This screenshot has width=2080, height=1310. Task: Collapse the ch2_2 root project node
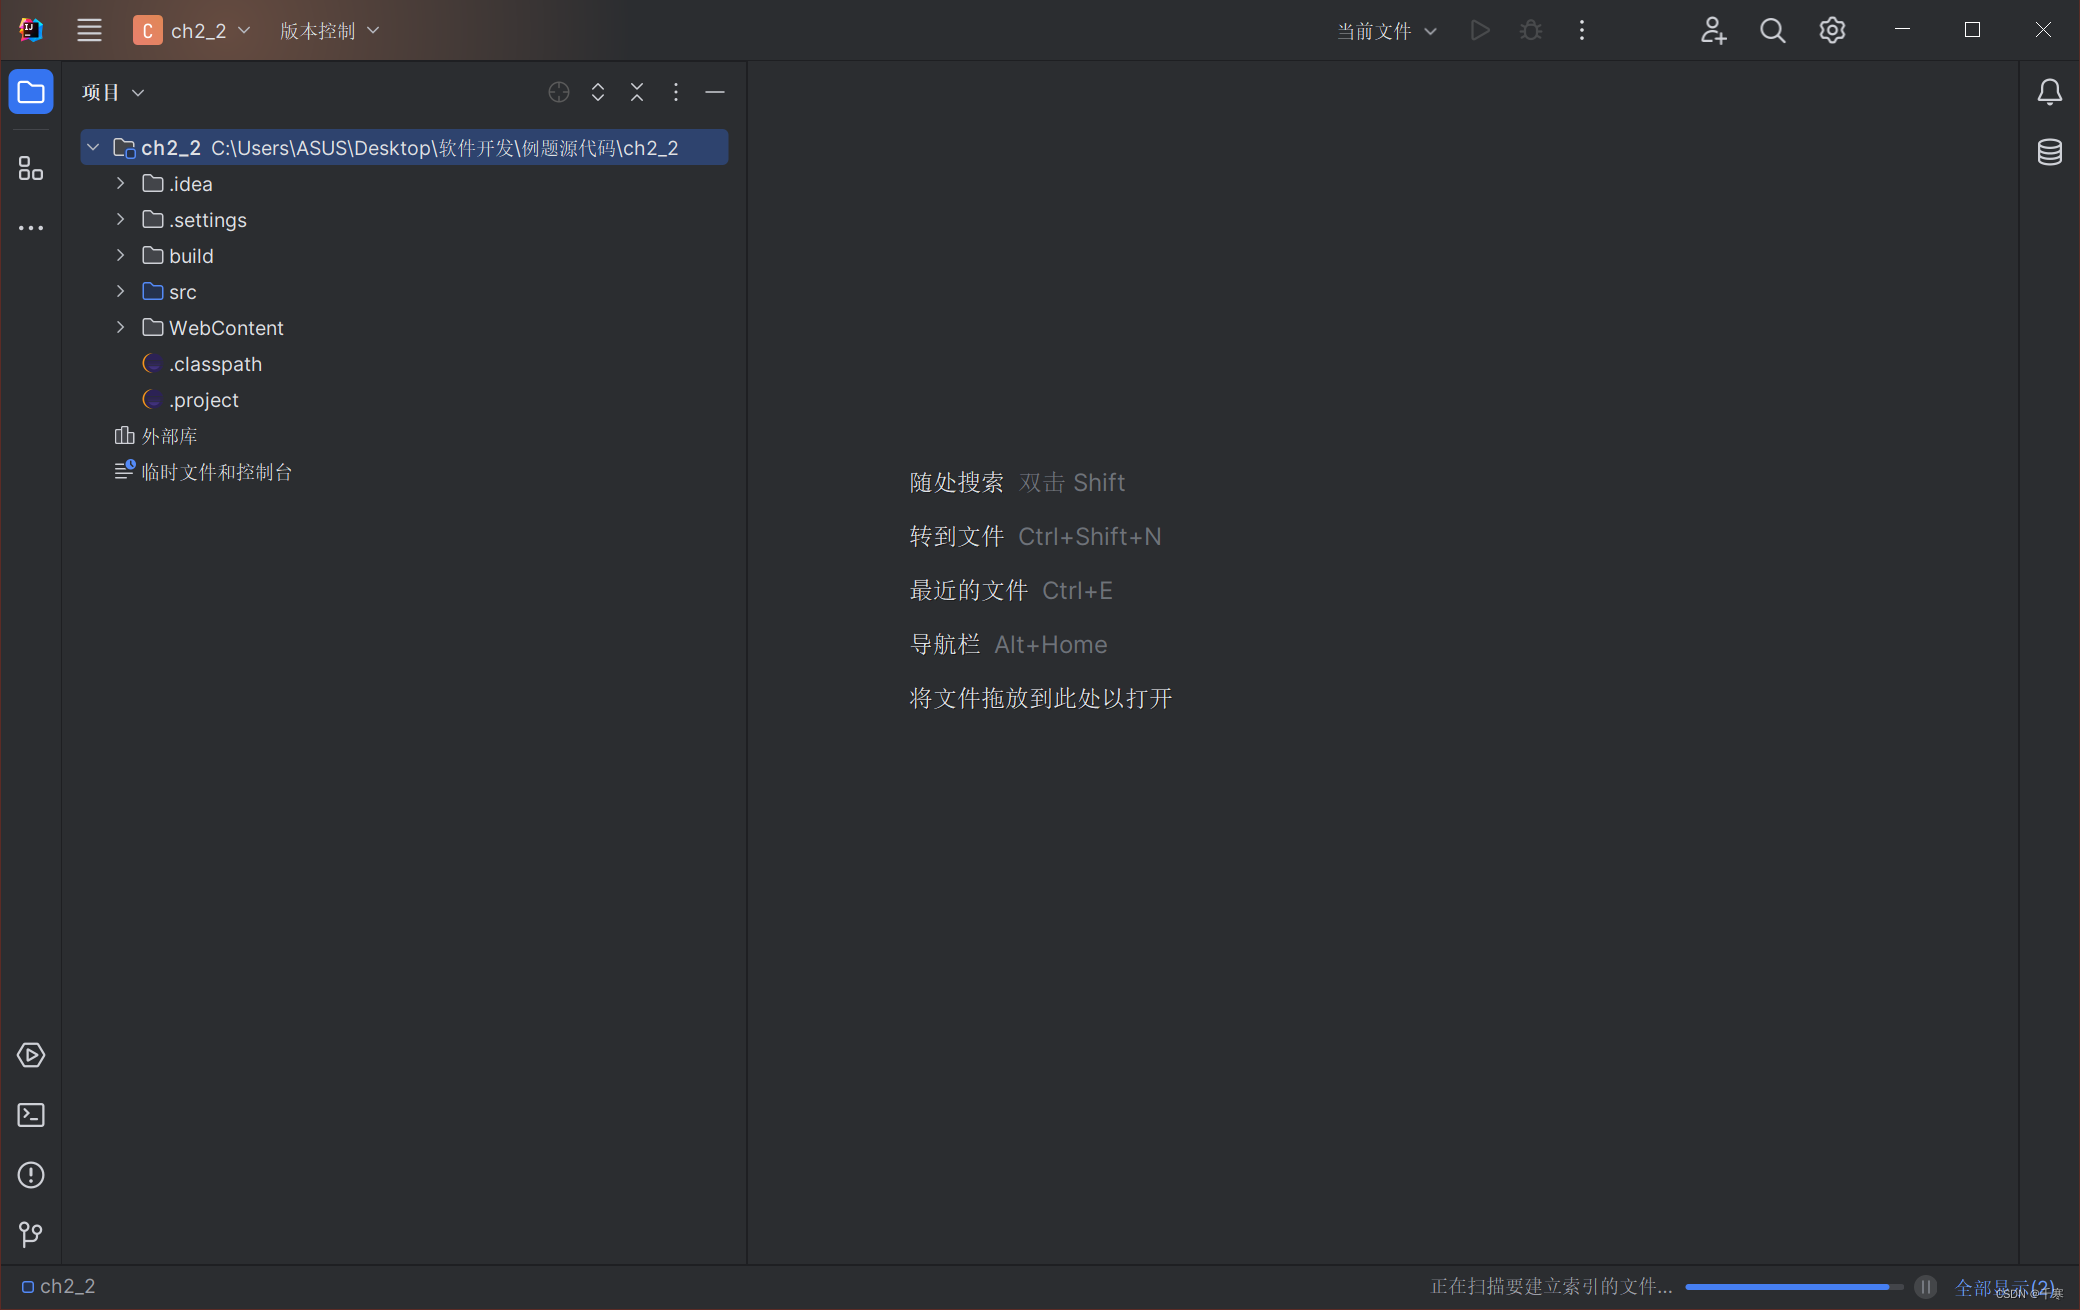(x=93, y=148)
